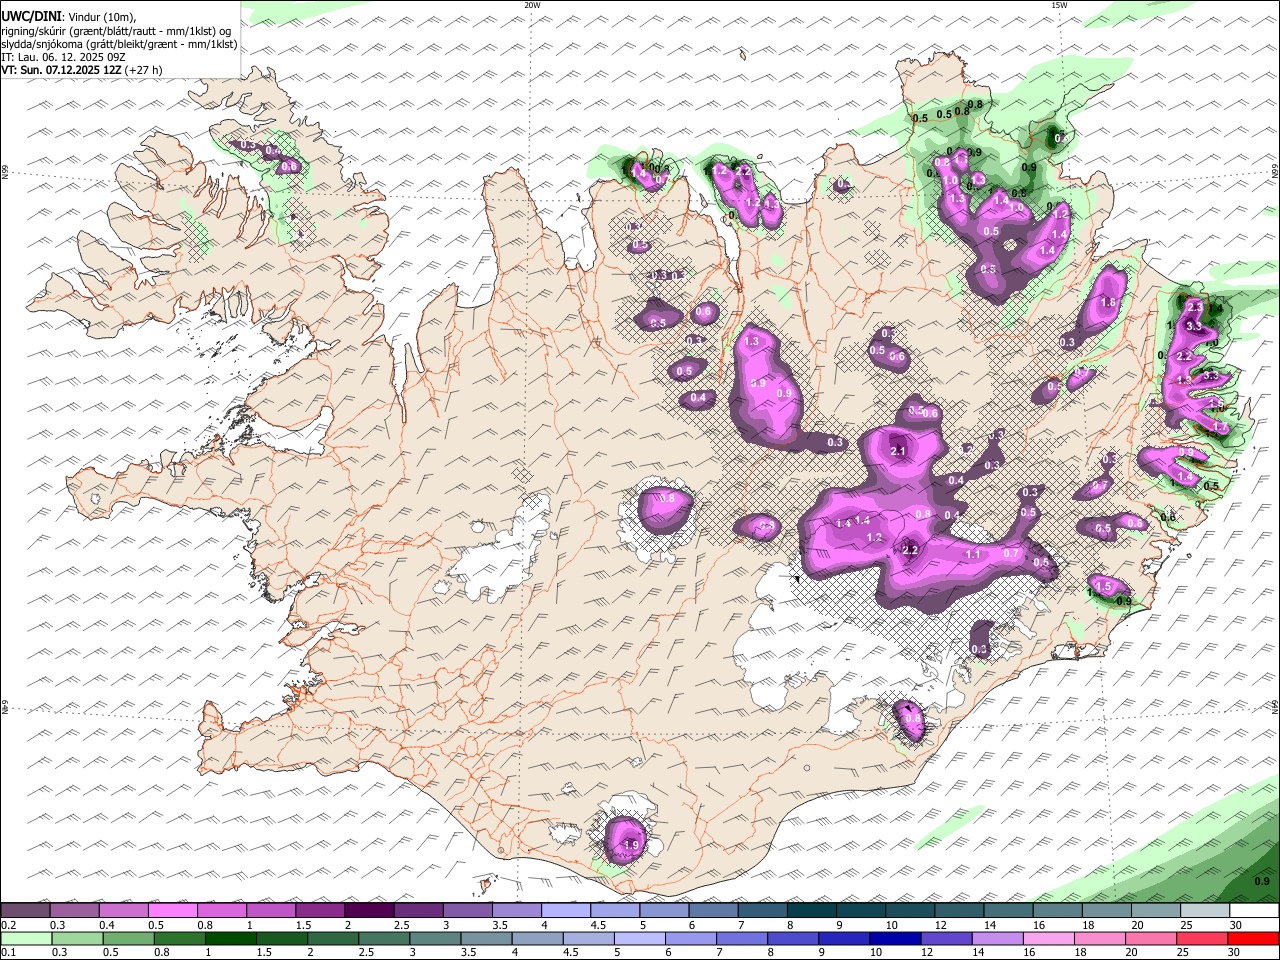
Task: Select the palest green 0.1 swatch, lower legend
Action: click(x=26, y=938)
